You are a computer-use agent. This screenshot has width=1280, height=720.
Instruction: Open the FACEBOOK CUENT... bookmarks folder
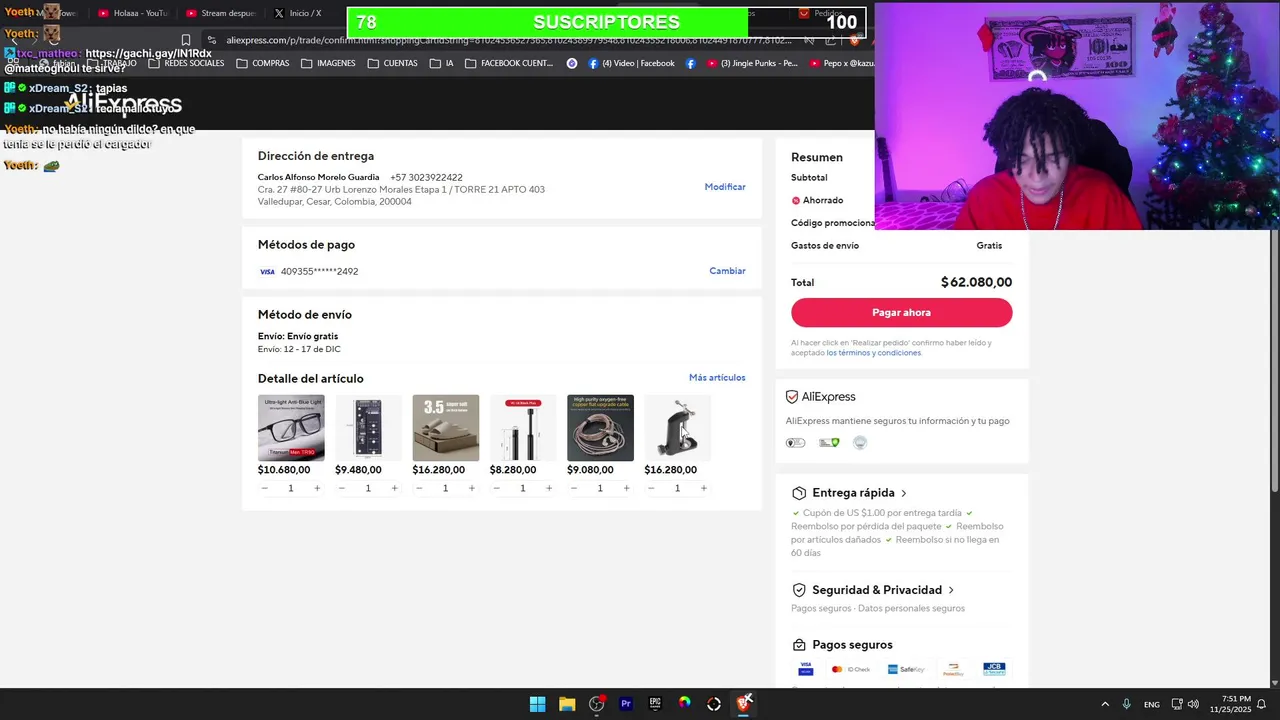(x=509, y=63)
